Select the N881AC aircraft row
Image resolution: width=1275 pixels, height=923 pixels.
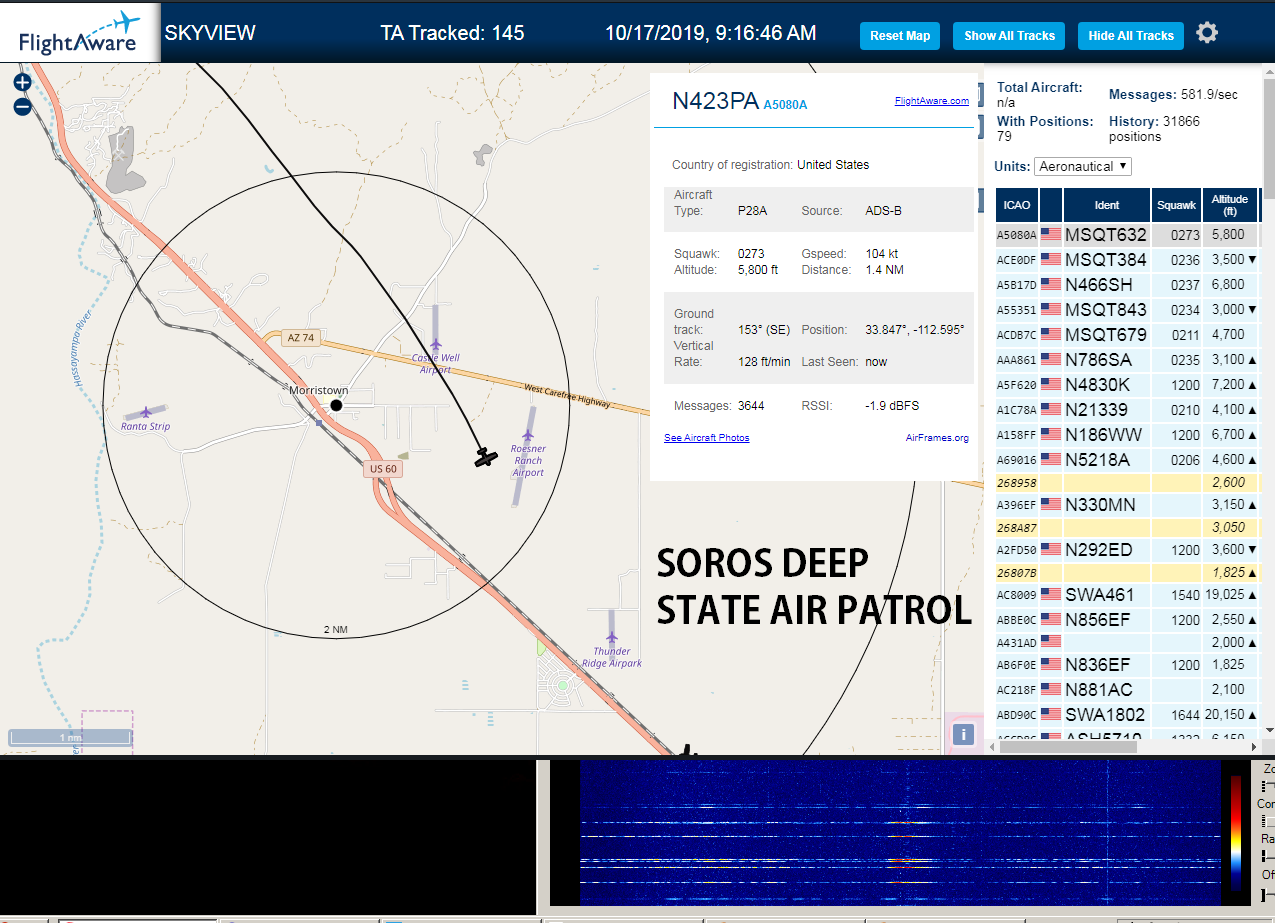[x=1127, y=690]
